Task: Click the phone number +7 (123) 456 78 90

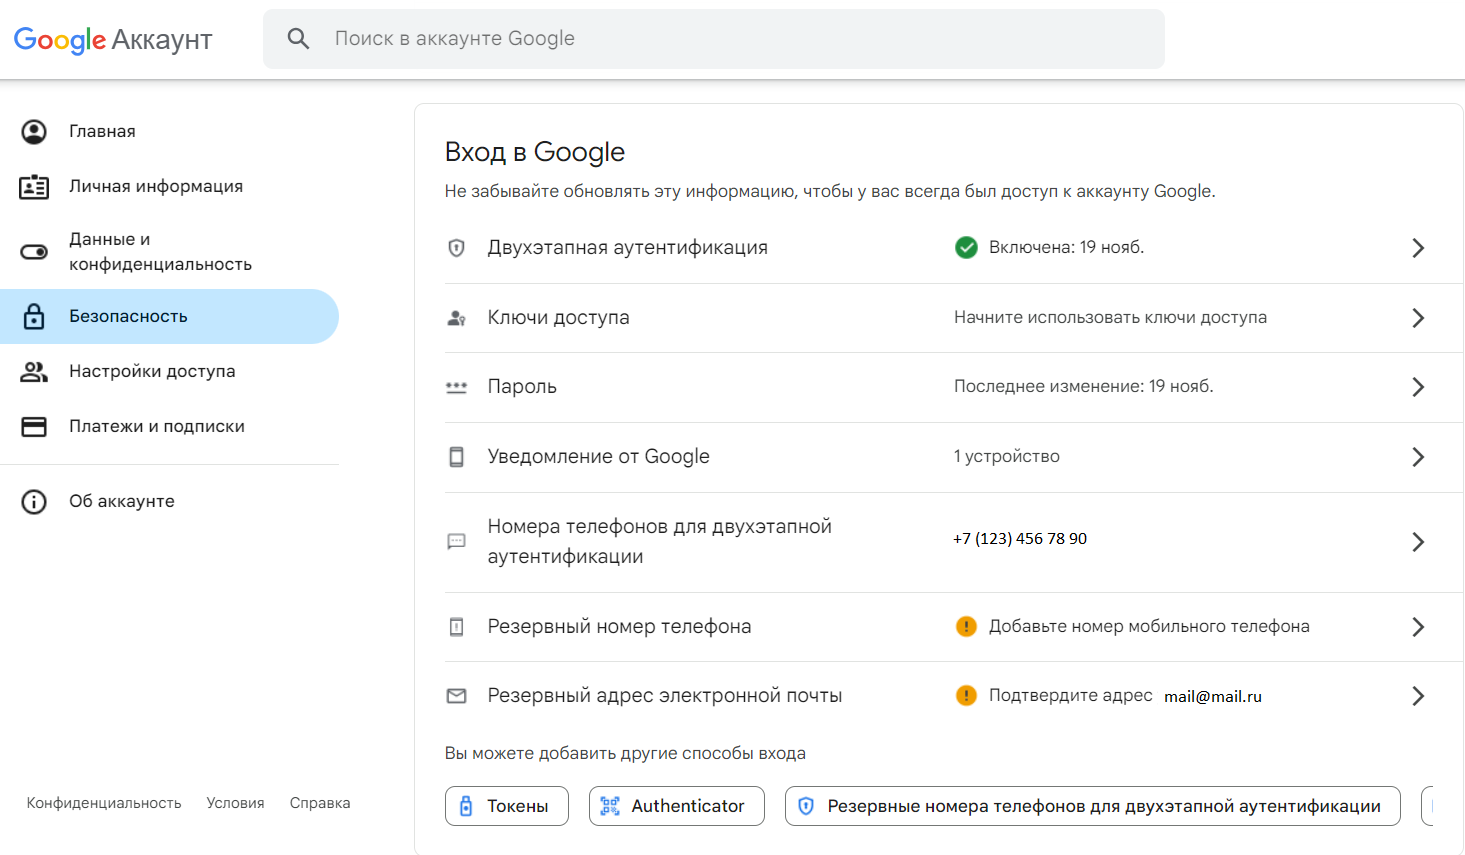Action: click(x=1020, y=539)
